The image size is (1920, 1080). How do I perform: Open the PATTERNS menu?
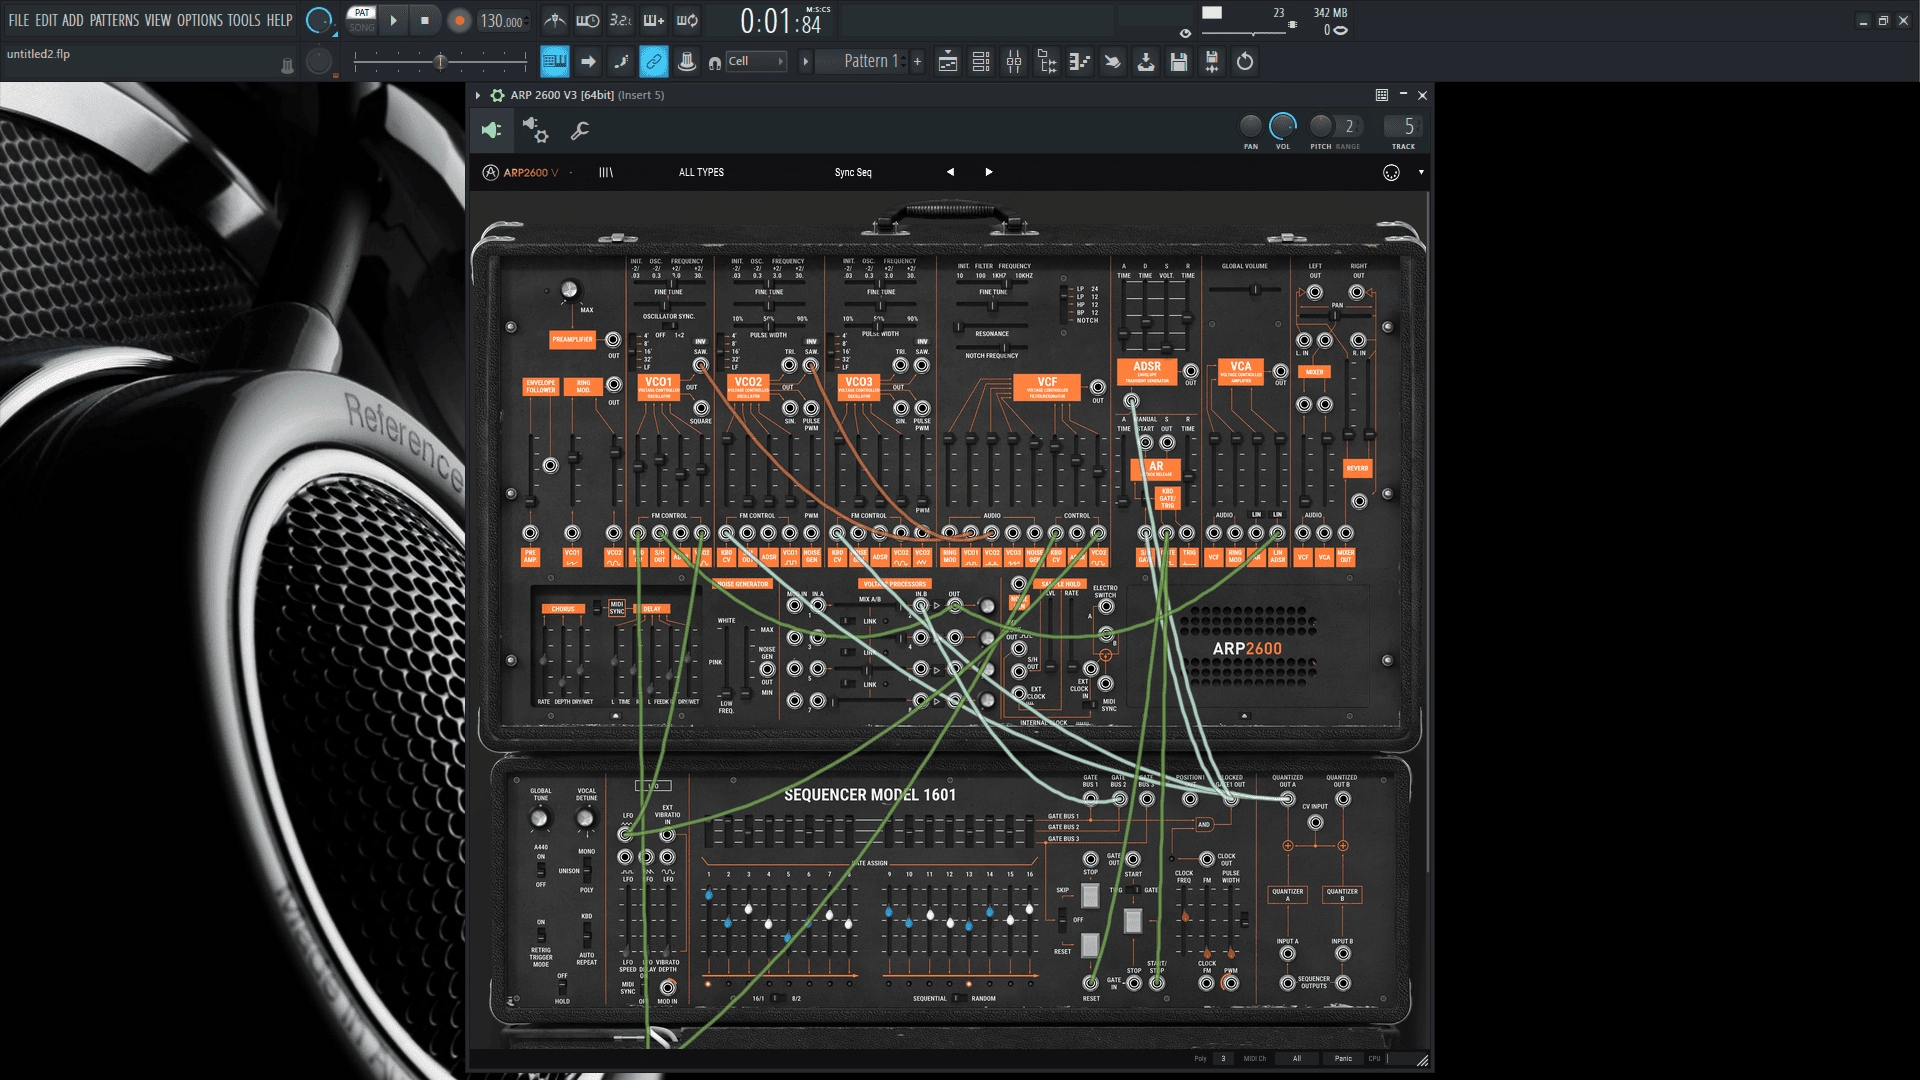pos(114,20)
